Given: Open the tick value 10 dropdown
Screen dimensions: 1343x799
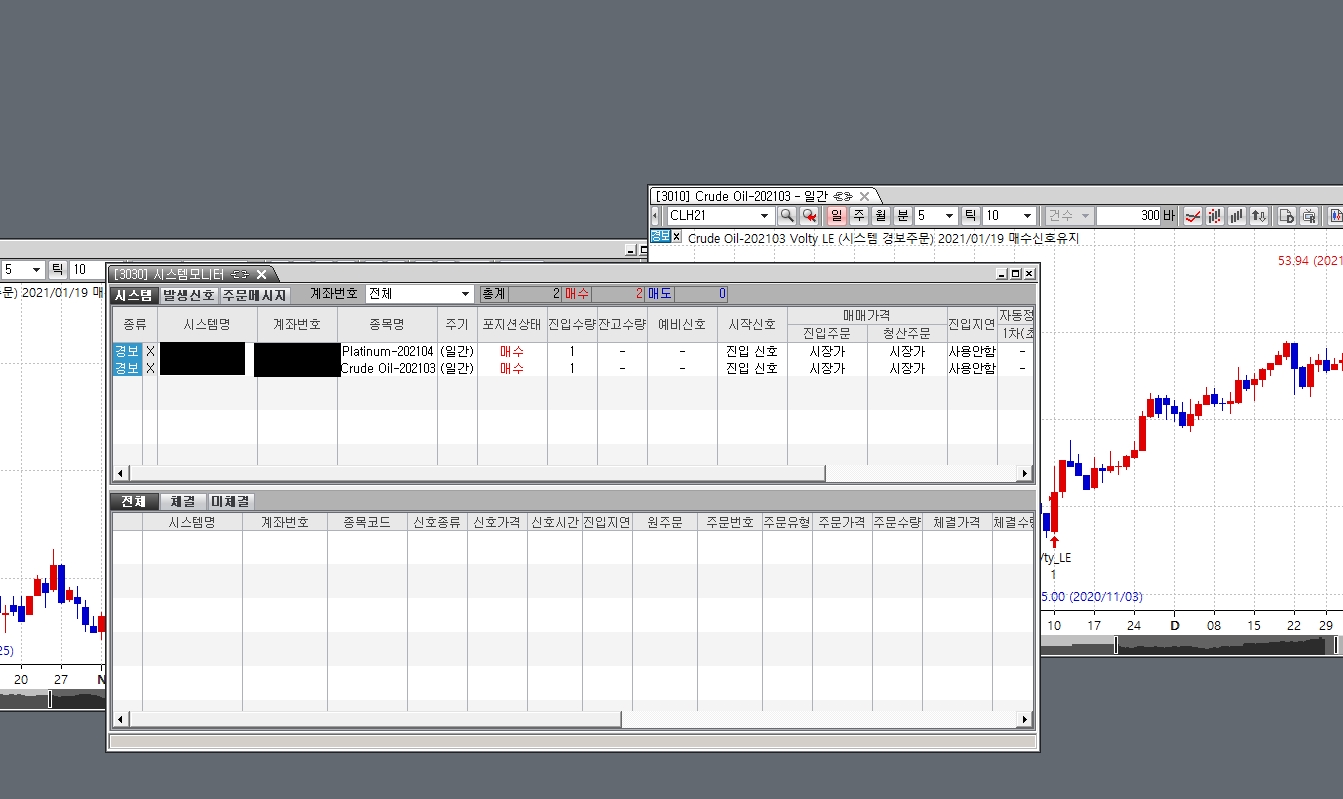Looking at the screenshot, I should [1027, 216].
